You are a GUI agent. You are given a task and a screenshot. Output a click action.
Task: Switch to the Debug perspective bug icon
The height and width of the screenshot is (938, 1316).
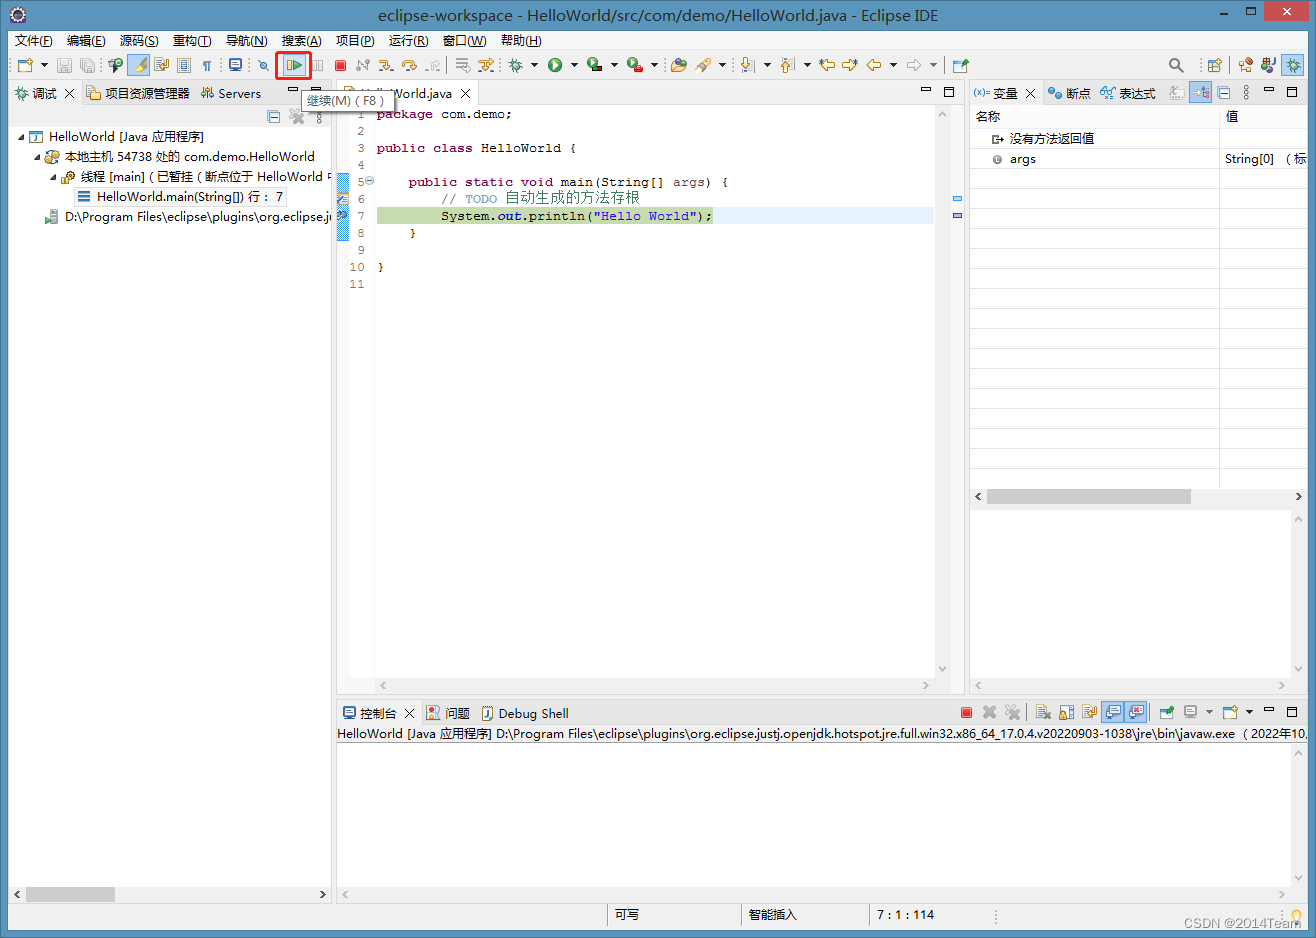[x=1293, y=66]
